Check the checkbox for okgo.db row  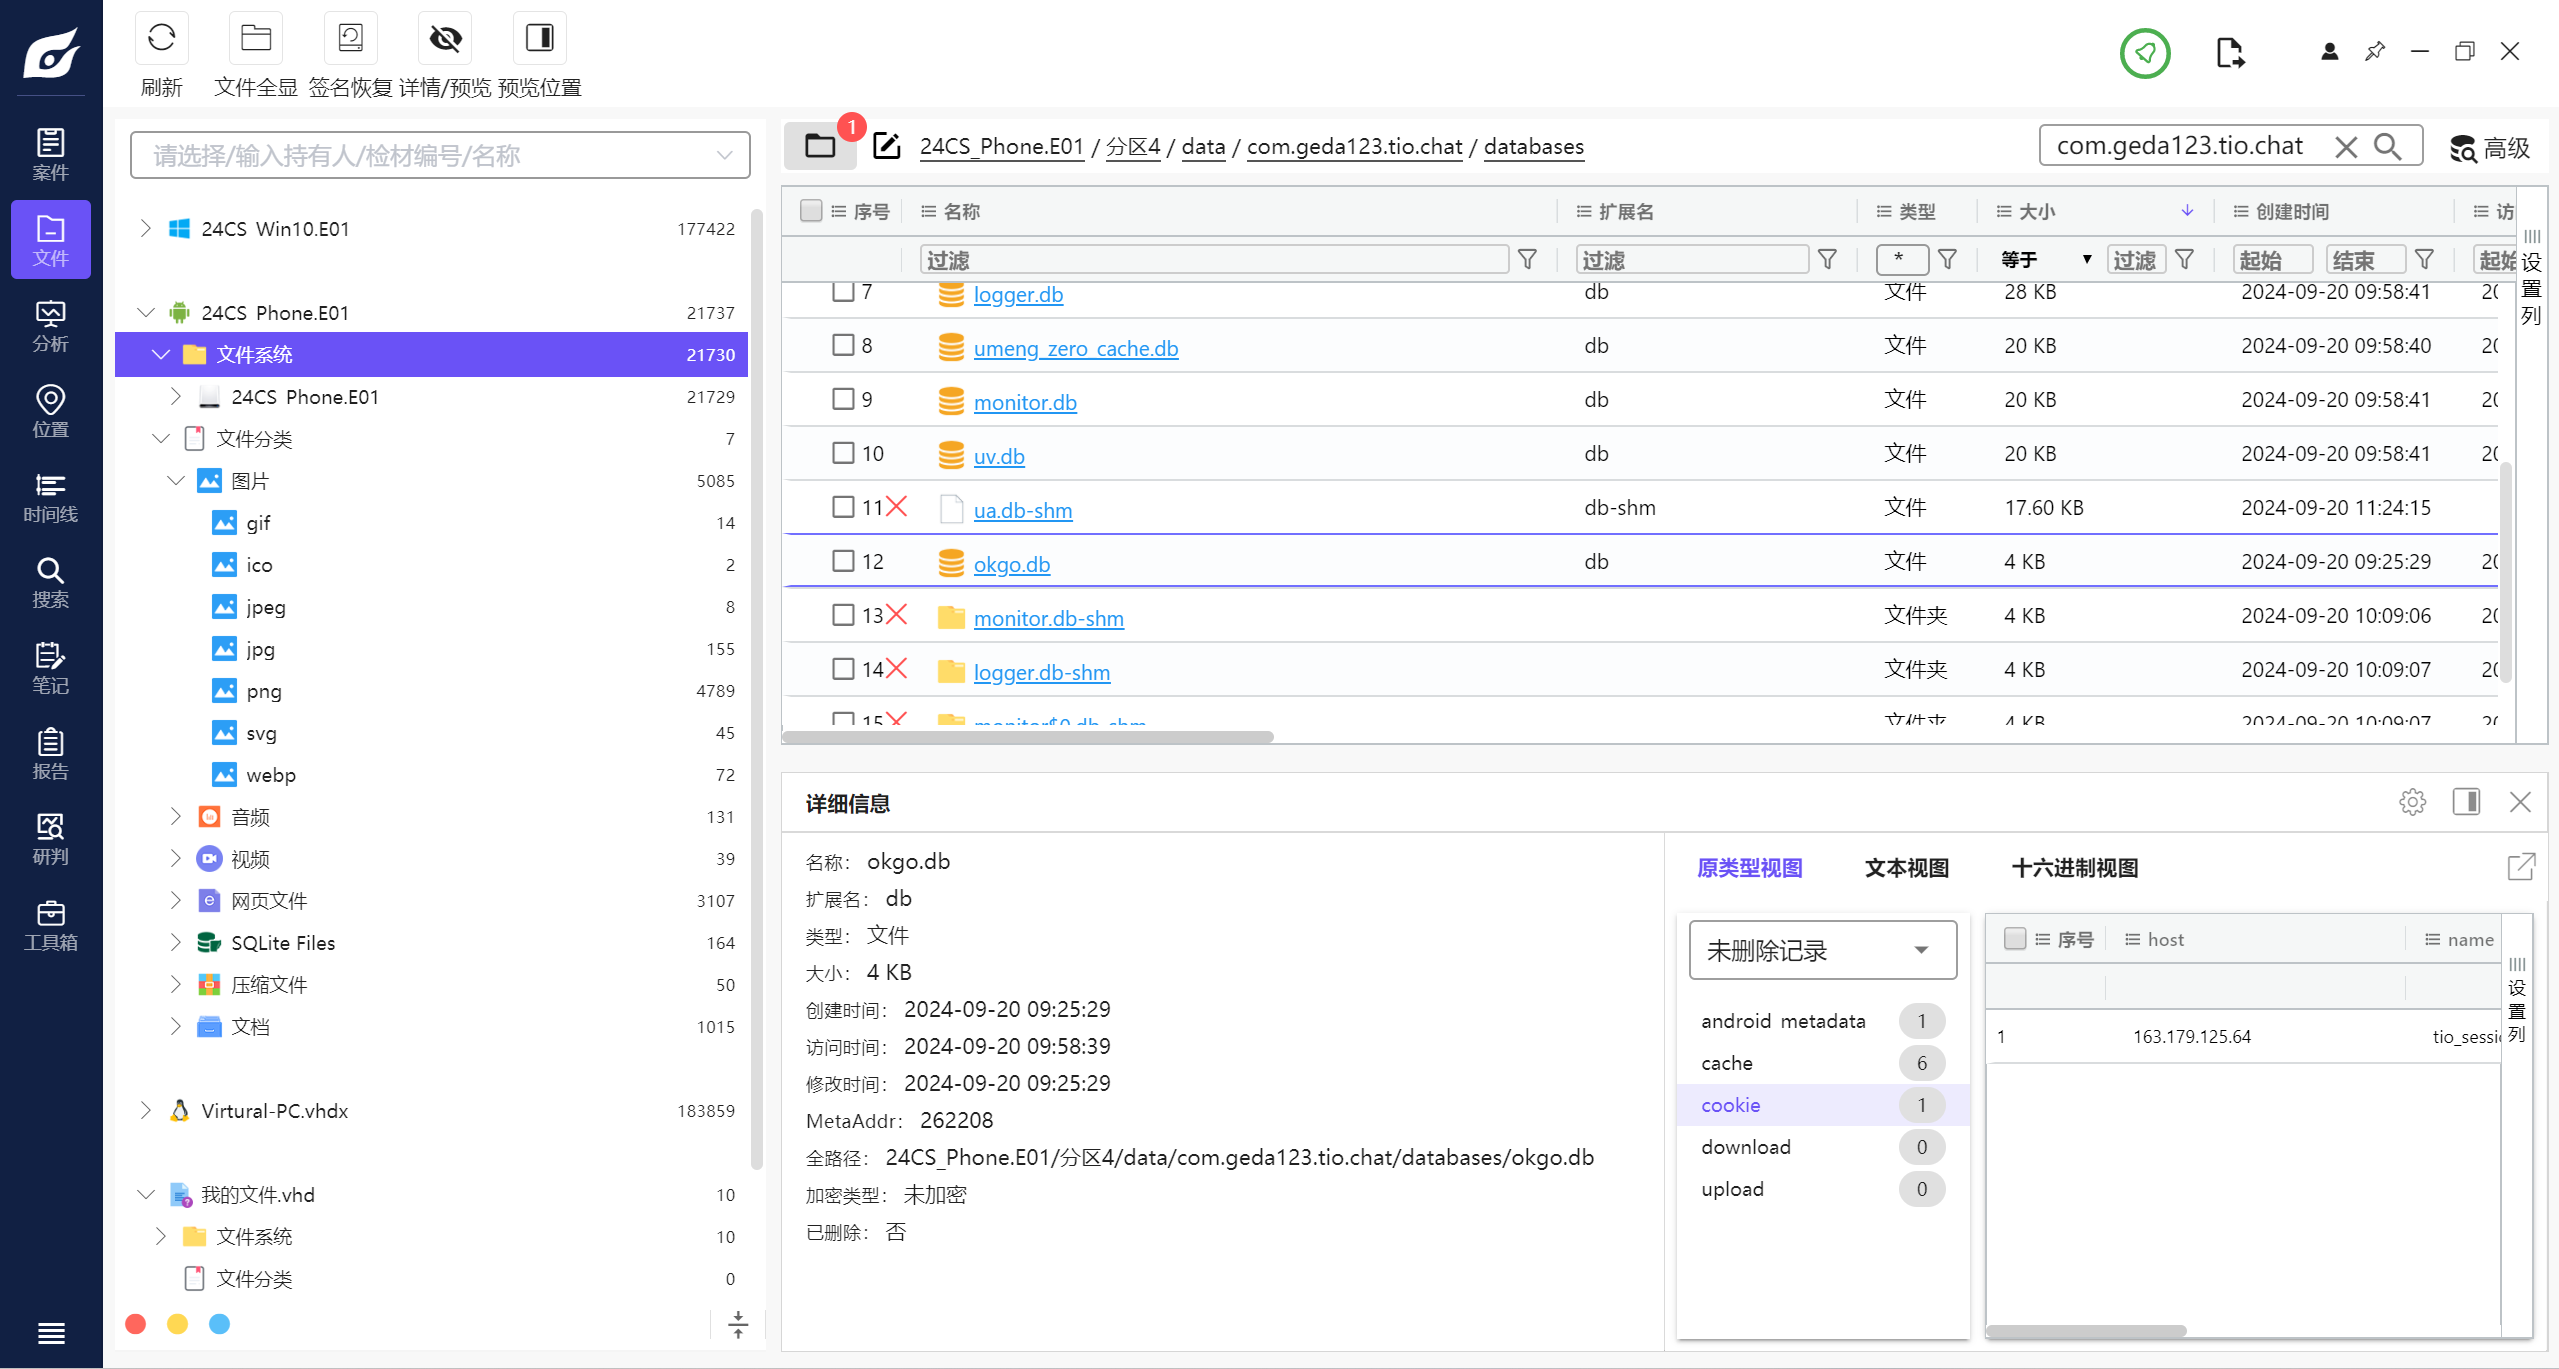tap(843, 561)
